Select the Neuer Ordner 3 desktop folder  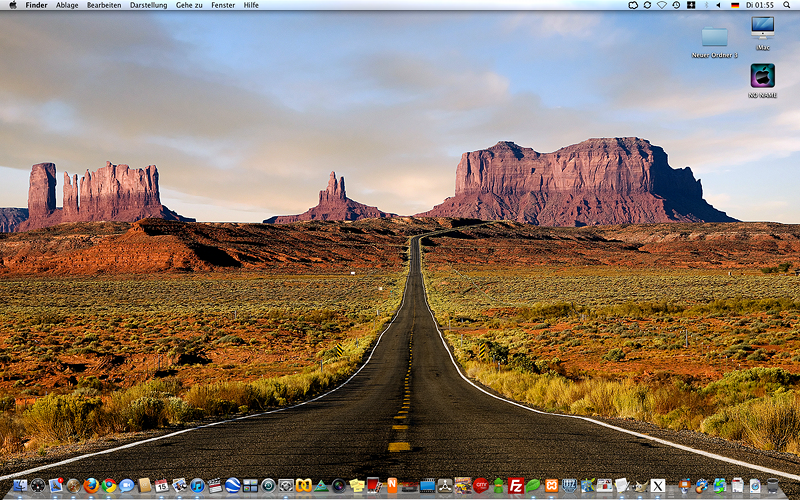click(x=714, y=40)
